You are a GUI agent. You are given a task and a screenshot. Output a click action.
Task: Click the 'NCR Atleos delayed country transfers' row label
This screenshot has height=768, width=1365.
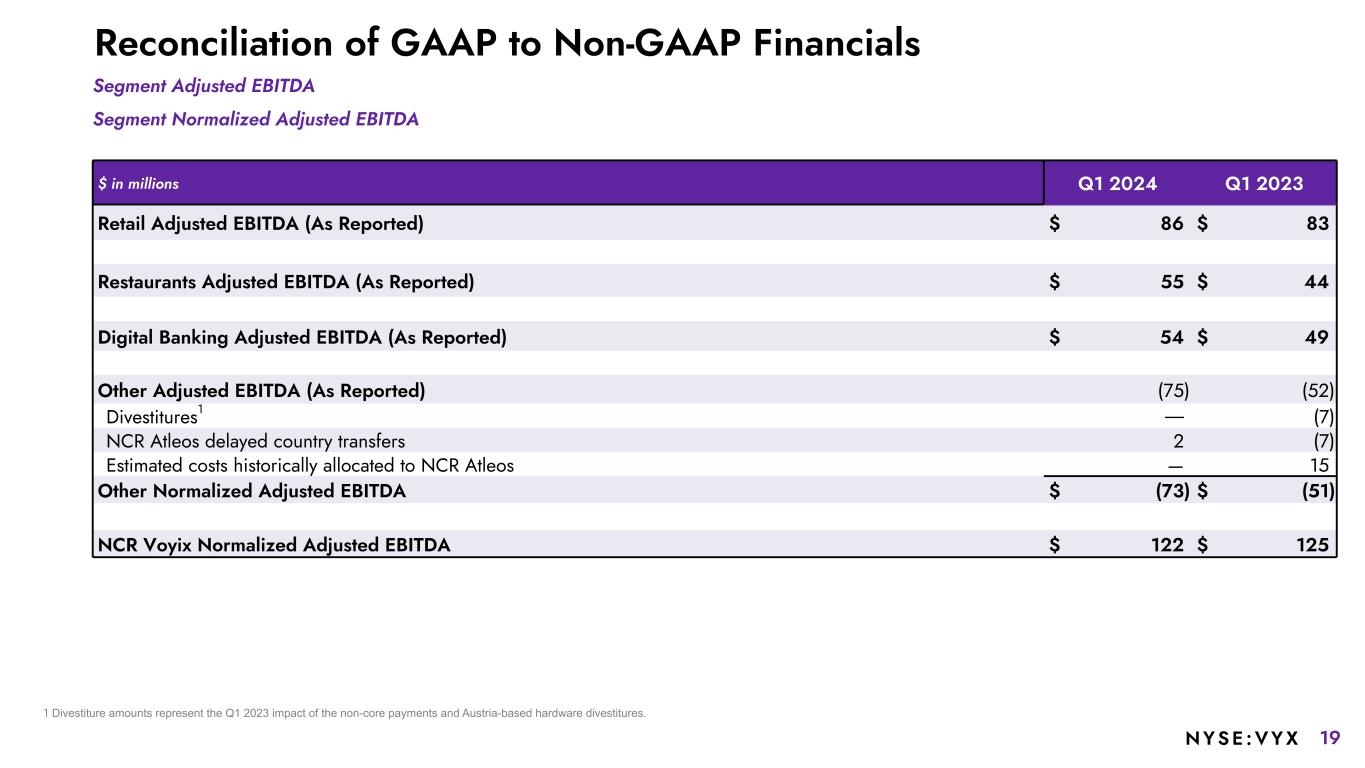tap(255, 441)
